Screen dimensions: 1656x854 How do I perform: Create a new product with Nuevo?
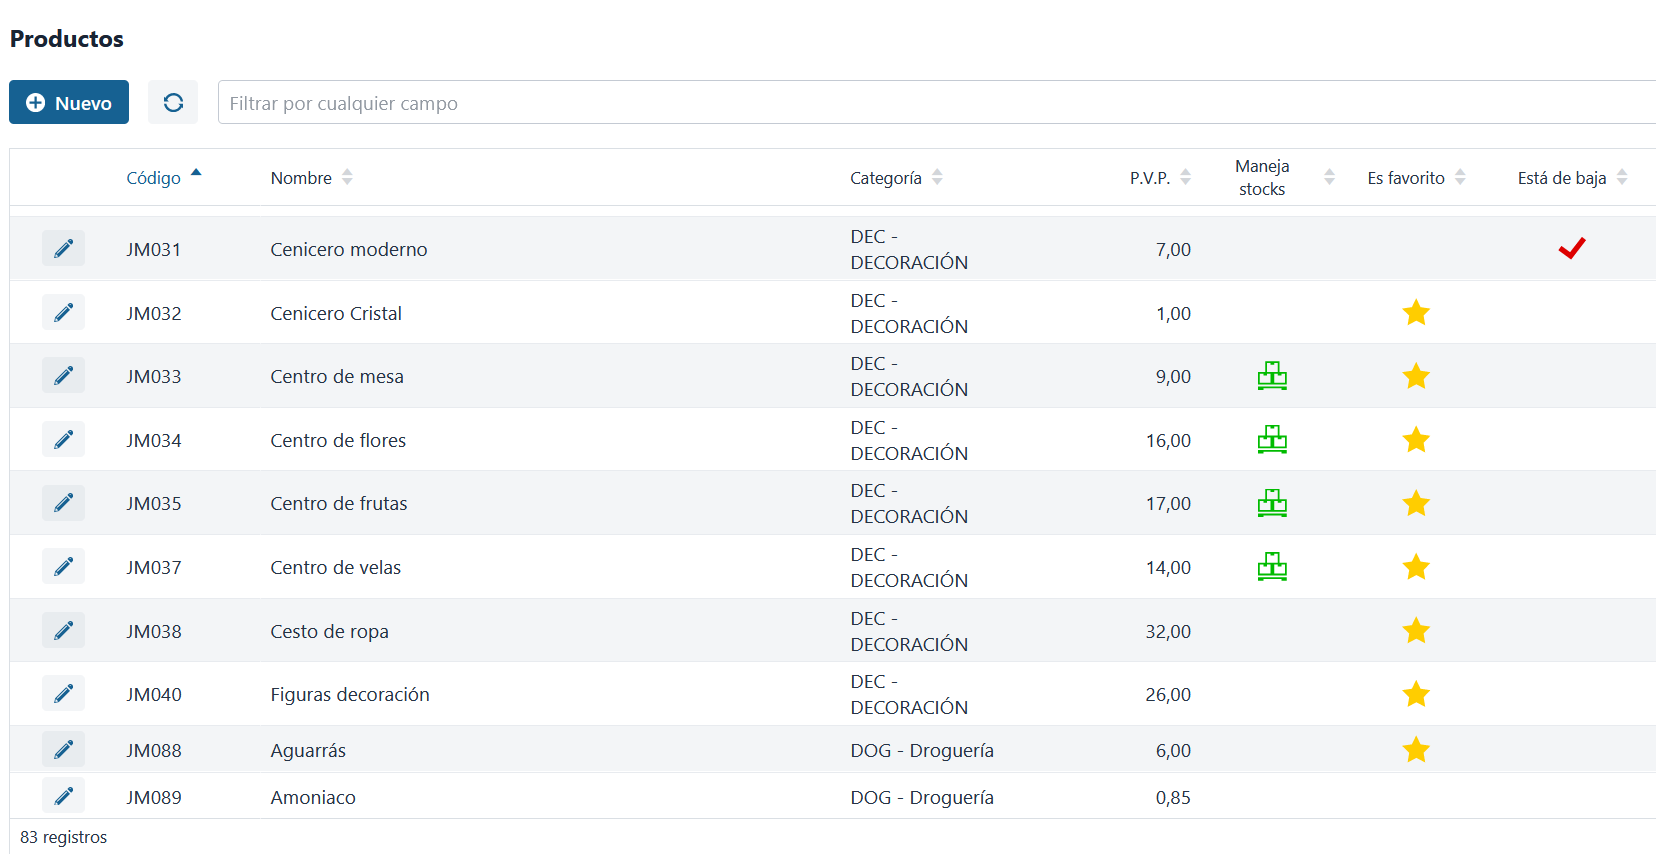[x=69, y=103]
